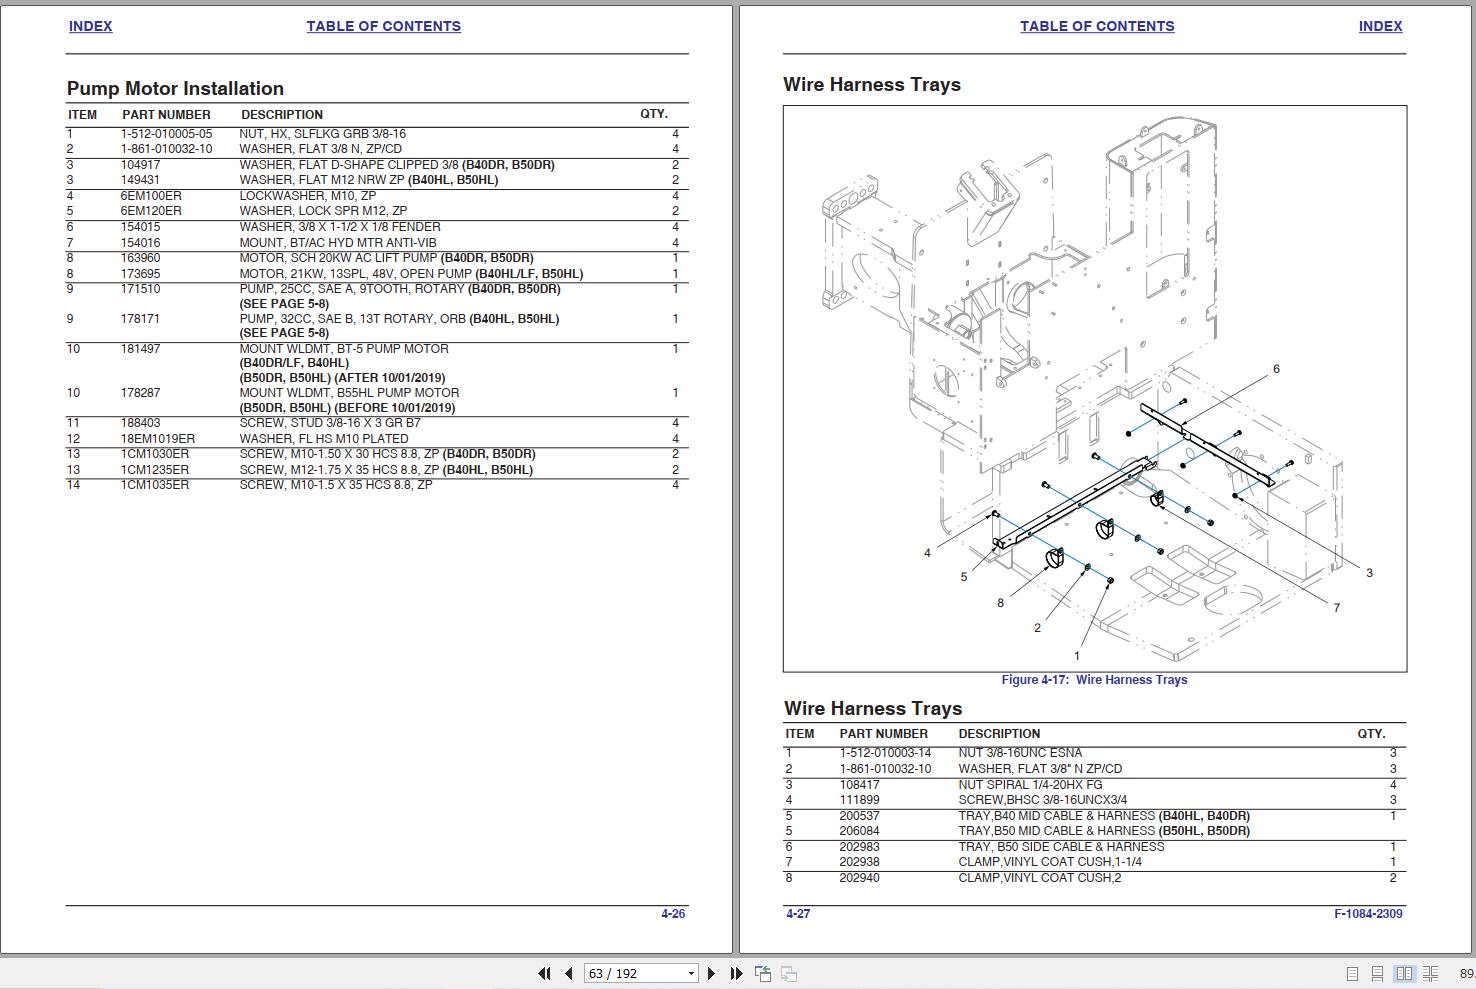Select part number 154015

[140, 227]
